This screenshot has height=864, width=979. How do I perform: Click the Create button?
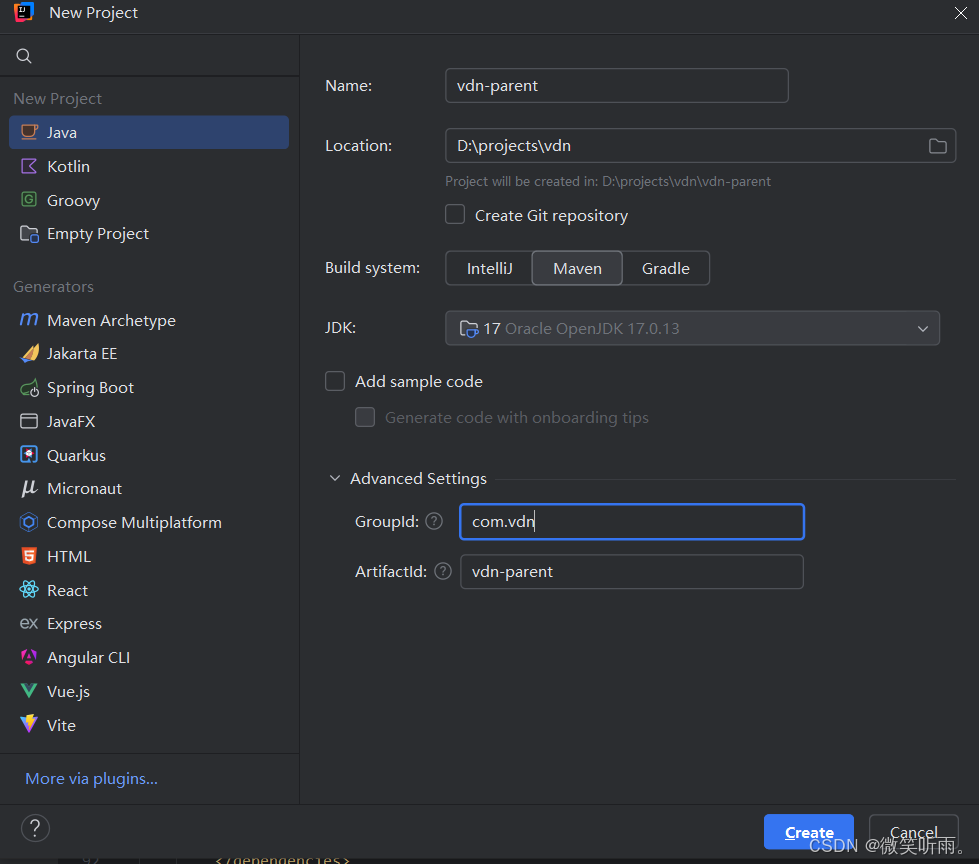809,832
